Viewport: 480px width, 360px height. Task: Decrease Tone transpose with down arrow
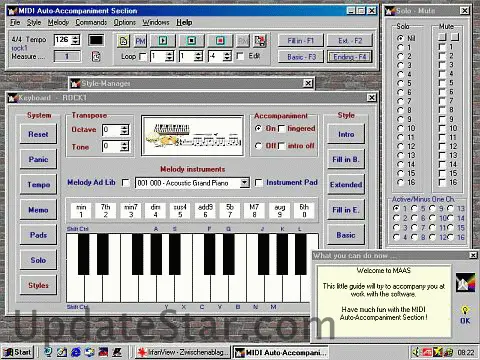[x=124, y=149]
